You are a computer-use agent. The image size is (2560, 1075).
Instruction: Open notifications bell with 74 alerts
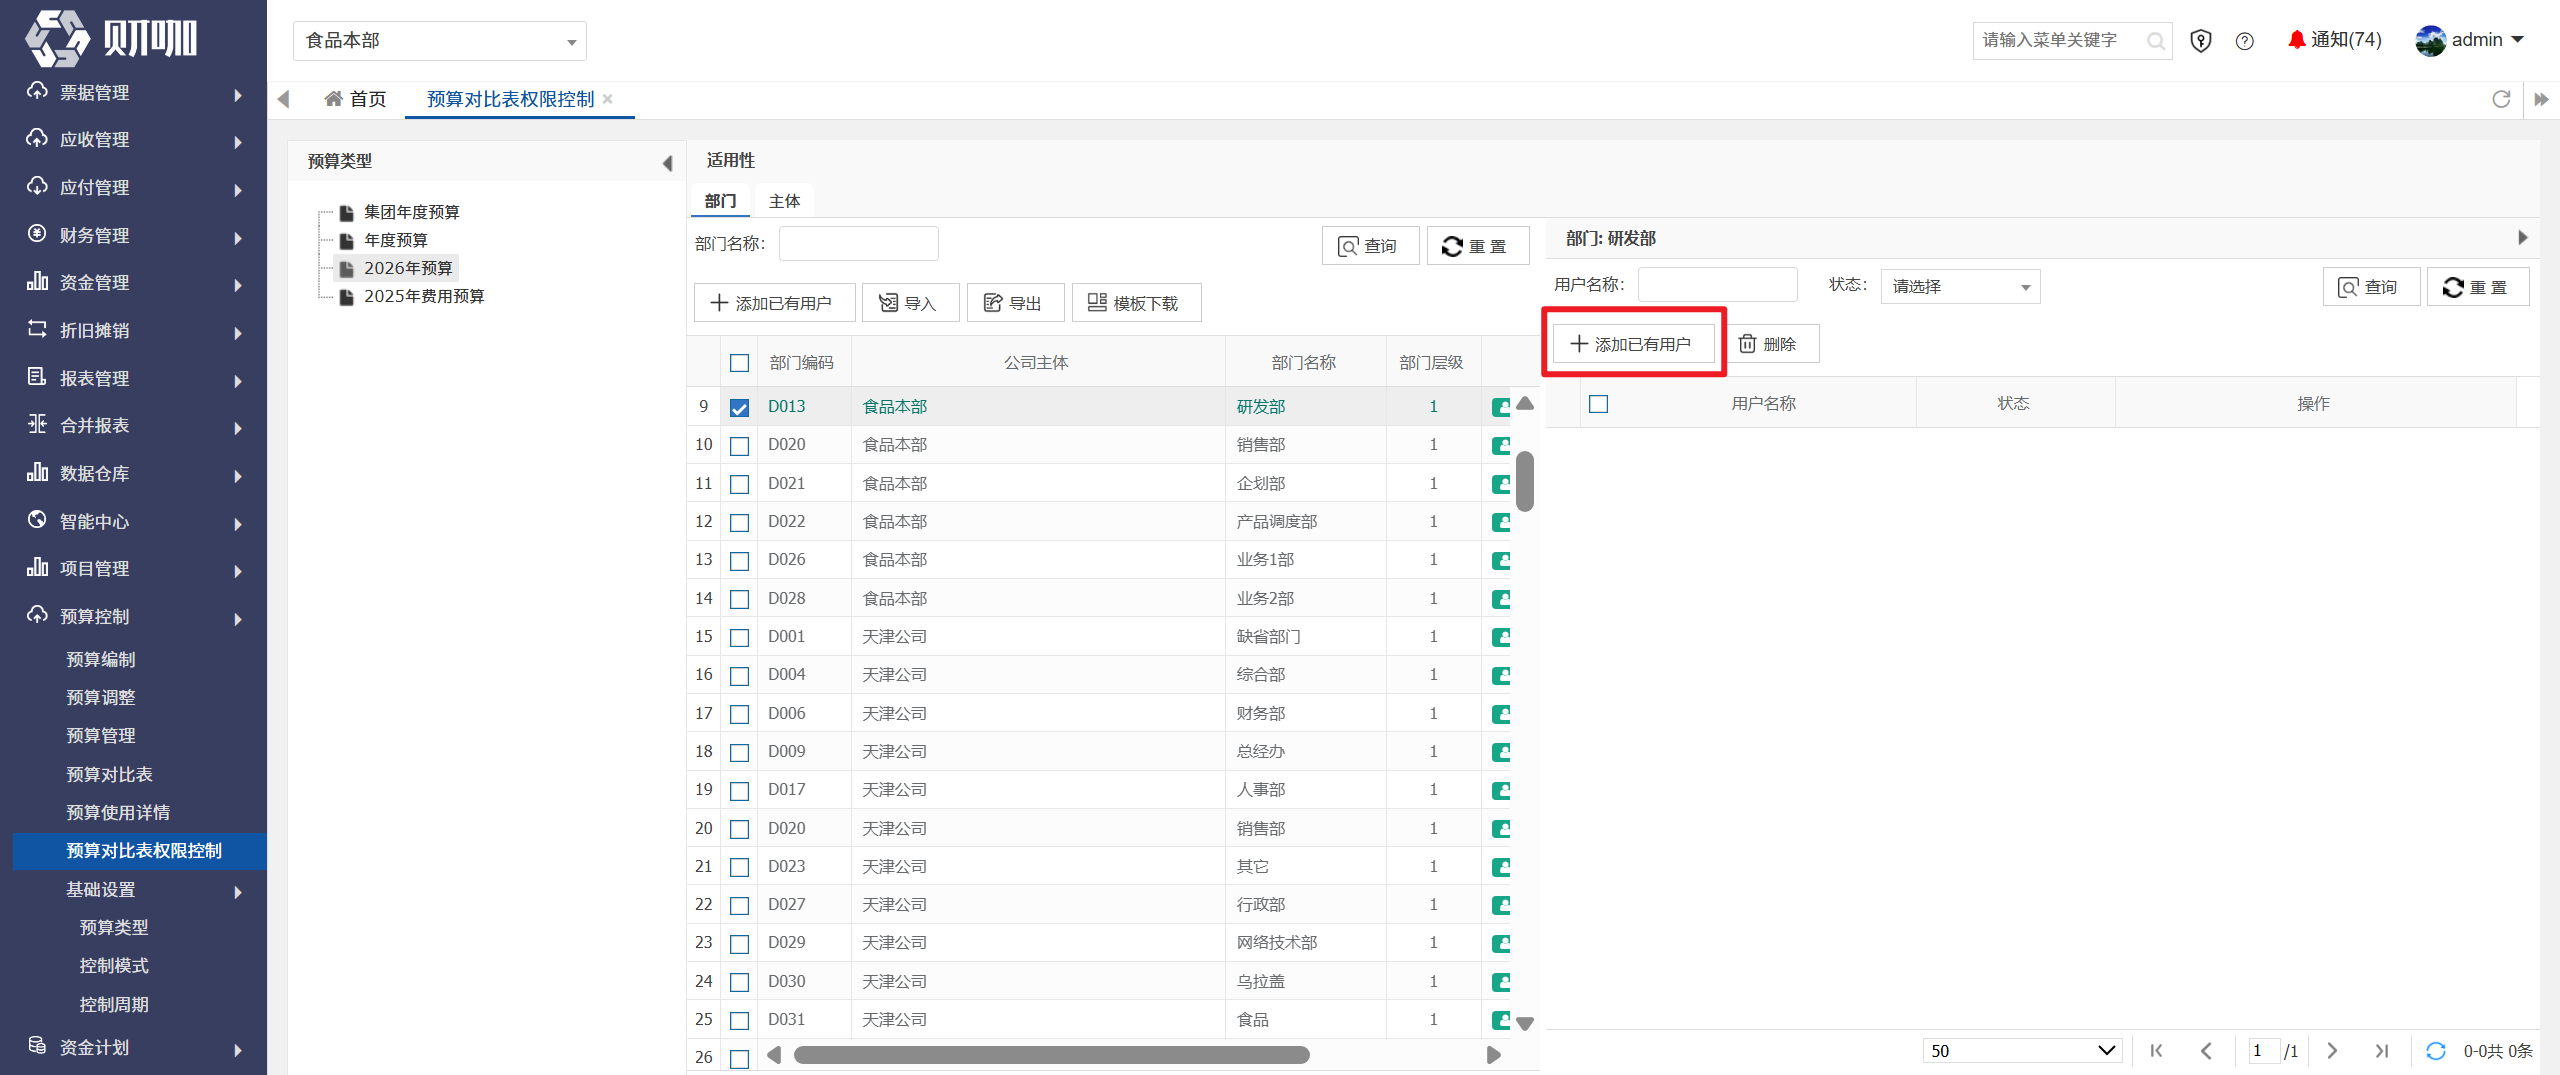pyautogui.click(x=2334, y=40)
